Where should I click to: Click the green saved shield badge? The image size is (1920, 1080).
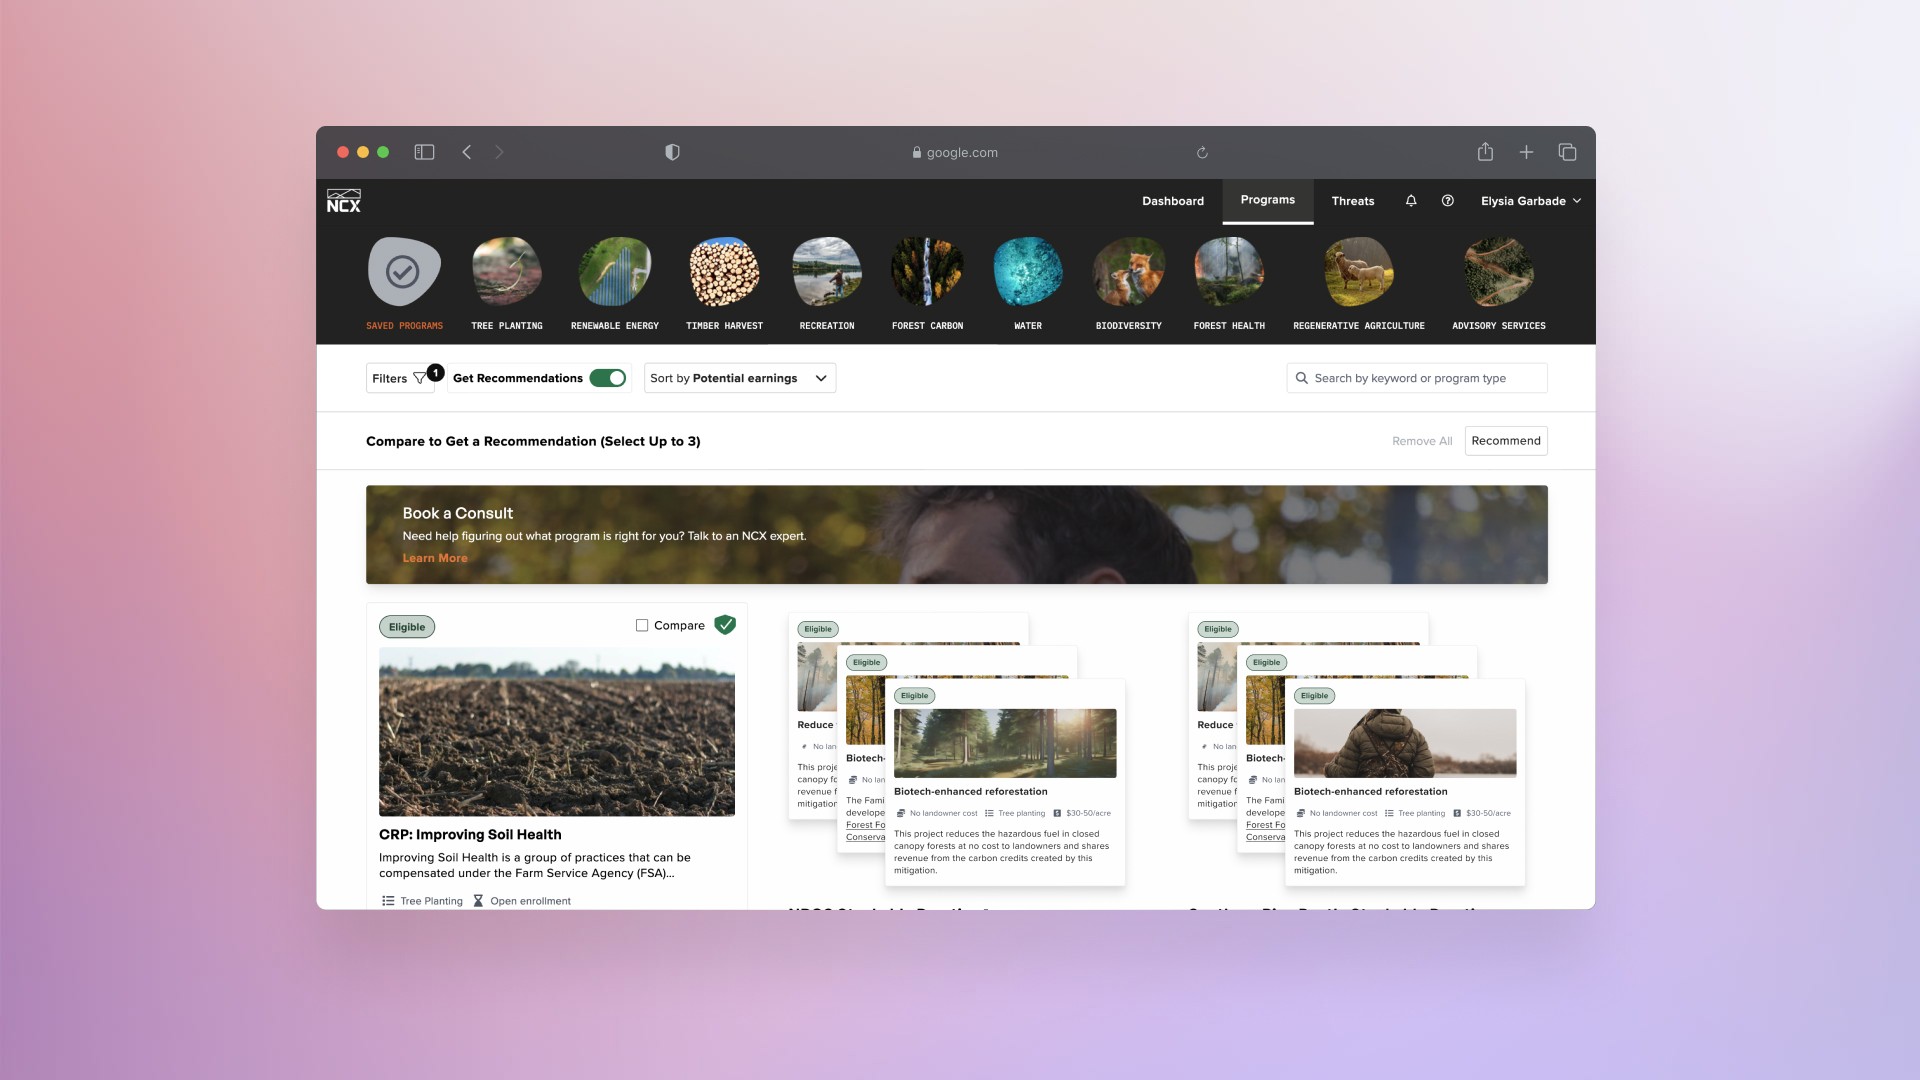725,625
